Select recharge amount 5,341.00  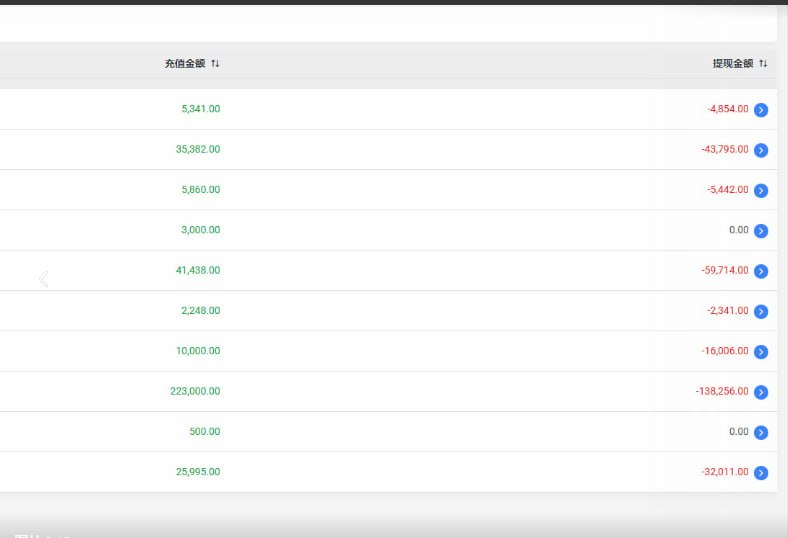pyautogui.click(x=201, y=109)
